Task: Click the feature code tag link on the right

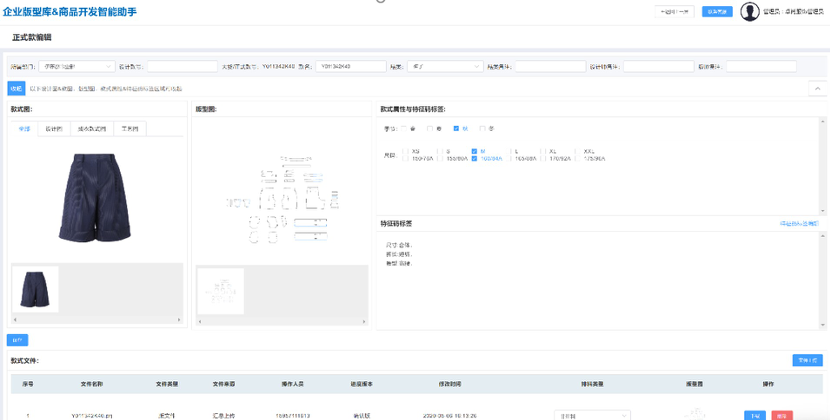Action: [799, 224]
